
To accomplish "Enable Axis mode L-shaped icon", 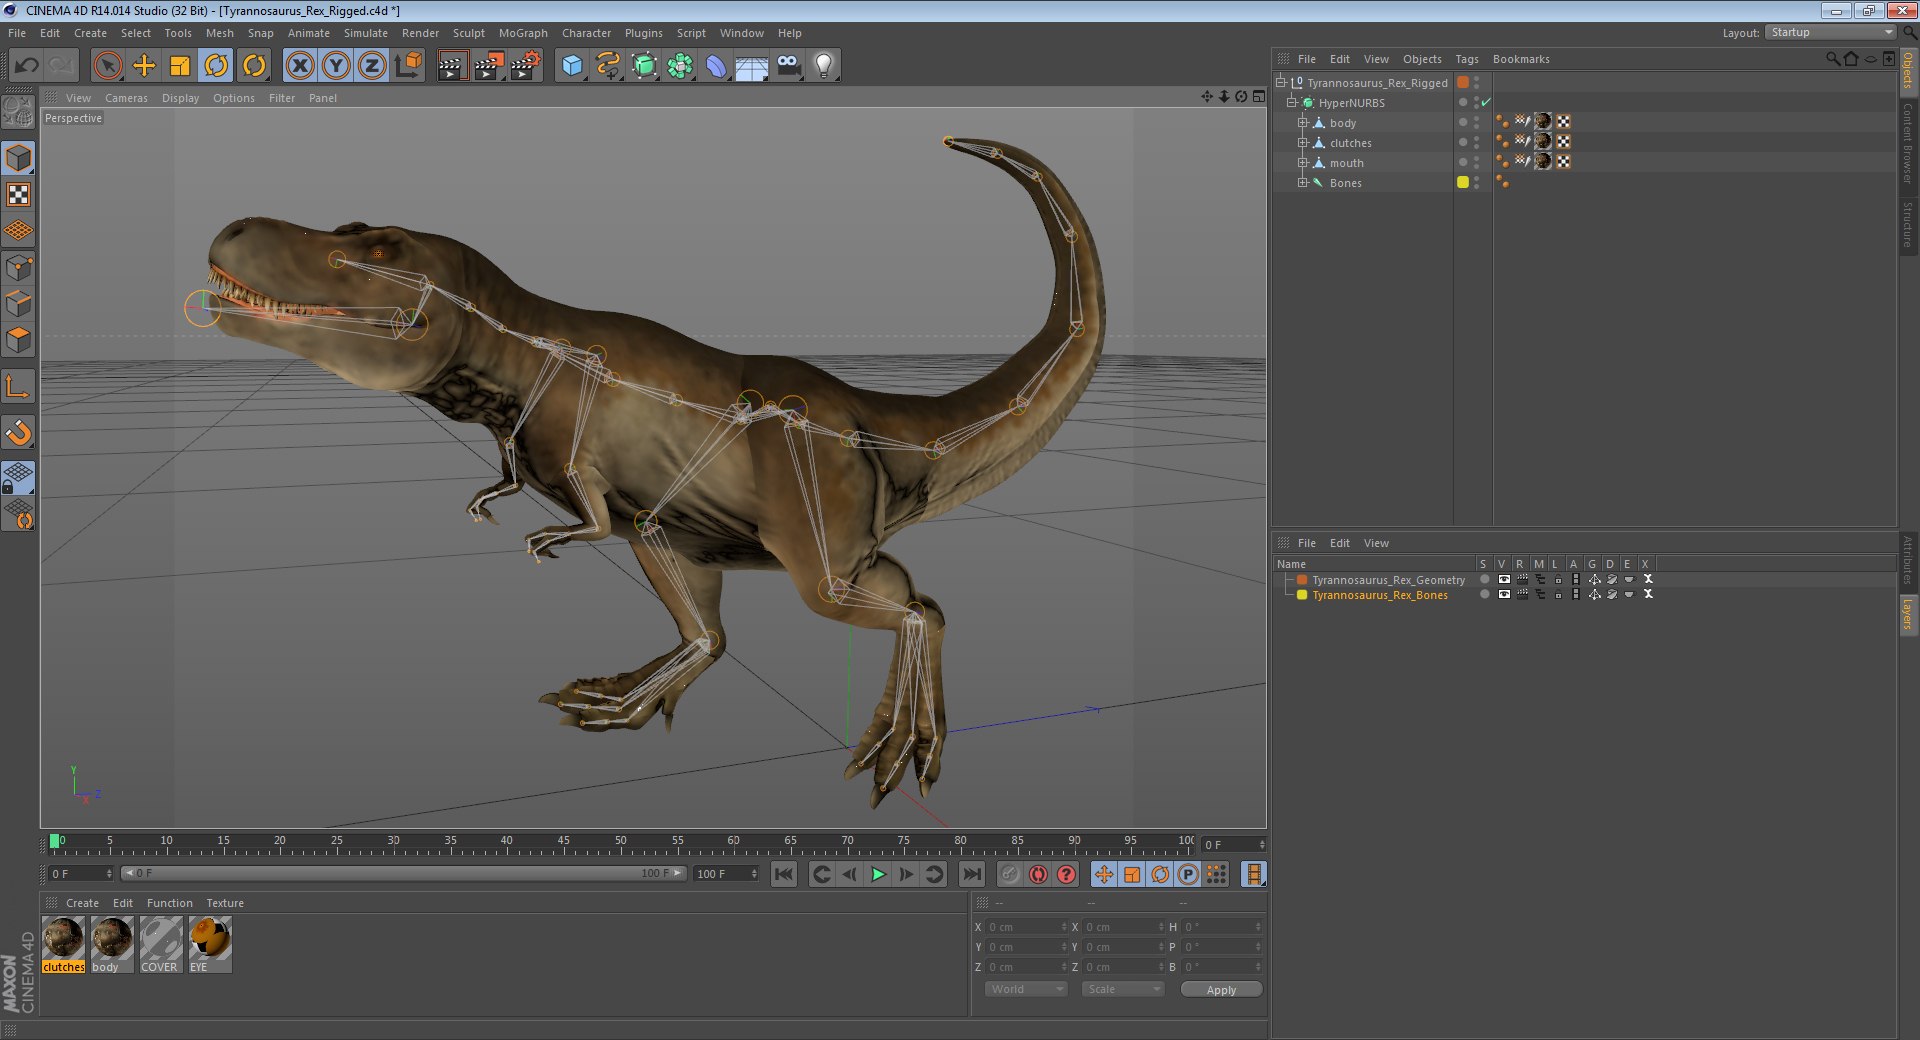I will click(19, 386).
